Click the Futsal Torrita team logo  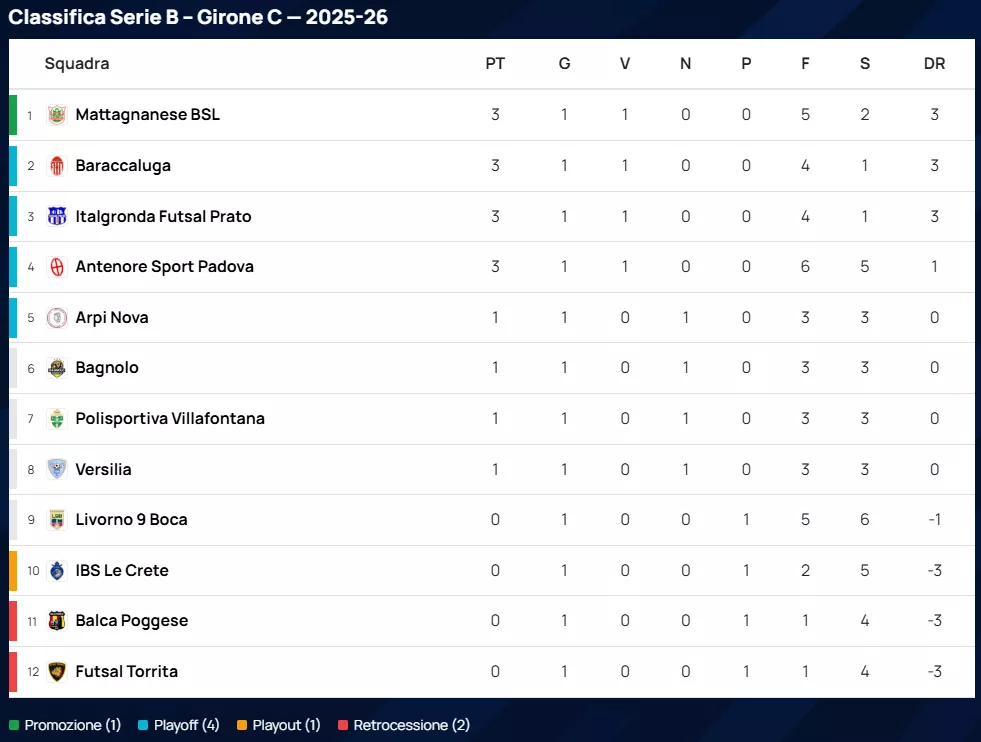(x=57, y=672)
